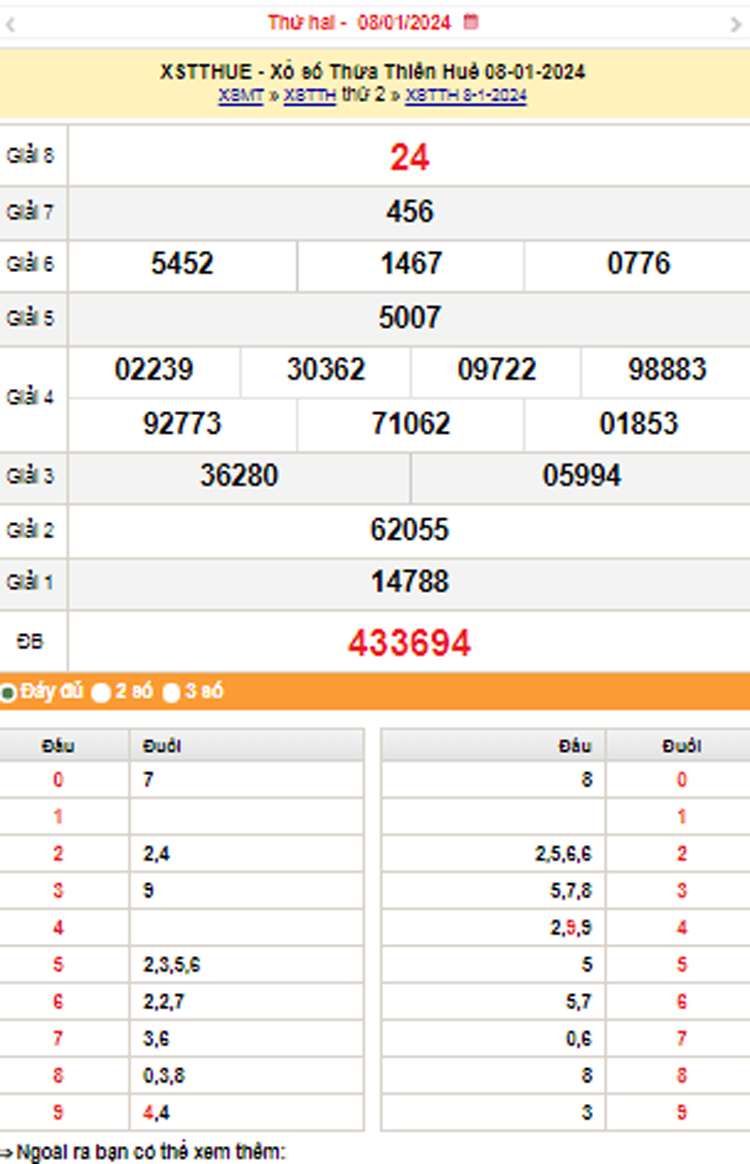Go to previous day's results arrow
This screenshot has width=750, height=1164.
pyautogui.click(x=10, y=24)
